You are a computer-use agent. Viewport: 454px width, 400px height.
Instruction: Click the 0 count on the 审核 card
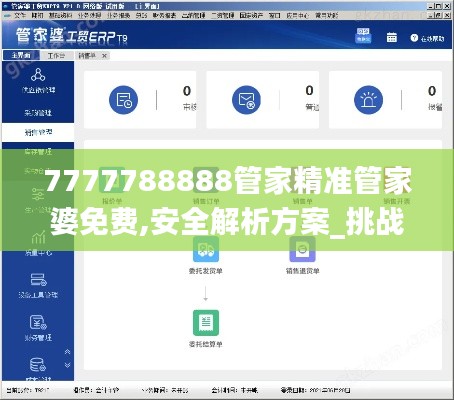click(187, 91)
